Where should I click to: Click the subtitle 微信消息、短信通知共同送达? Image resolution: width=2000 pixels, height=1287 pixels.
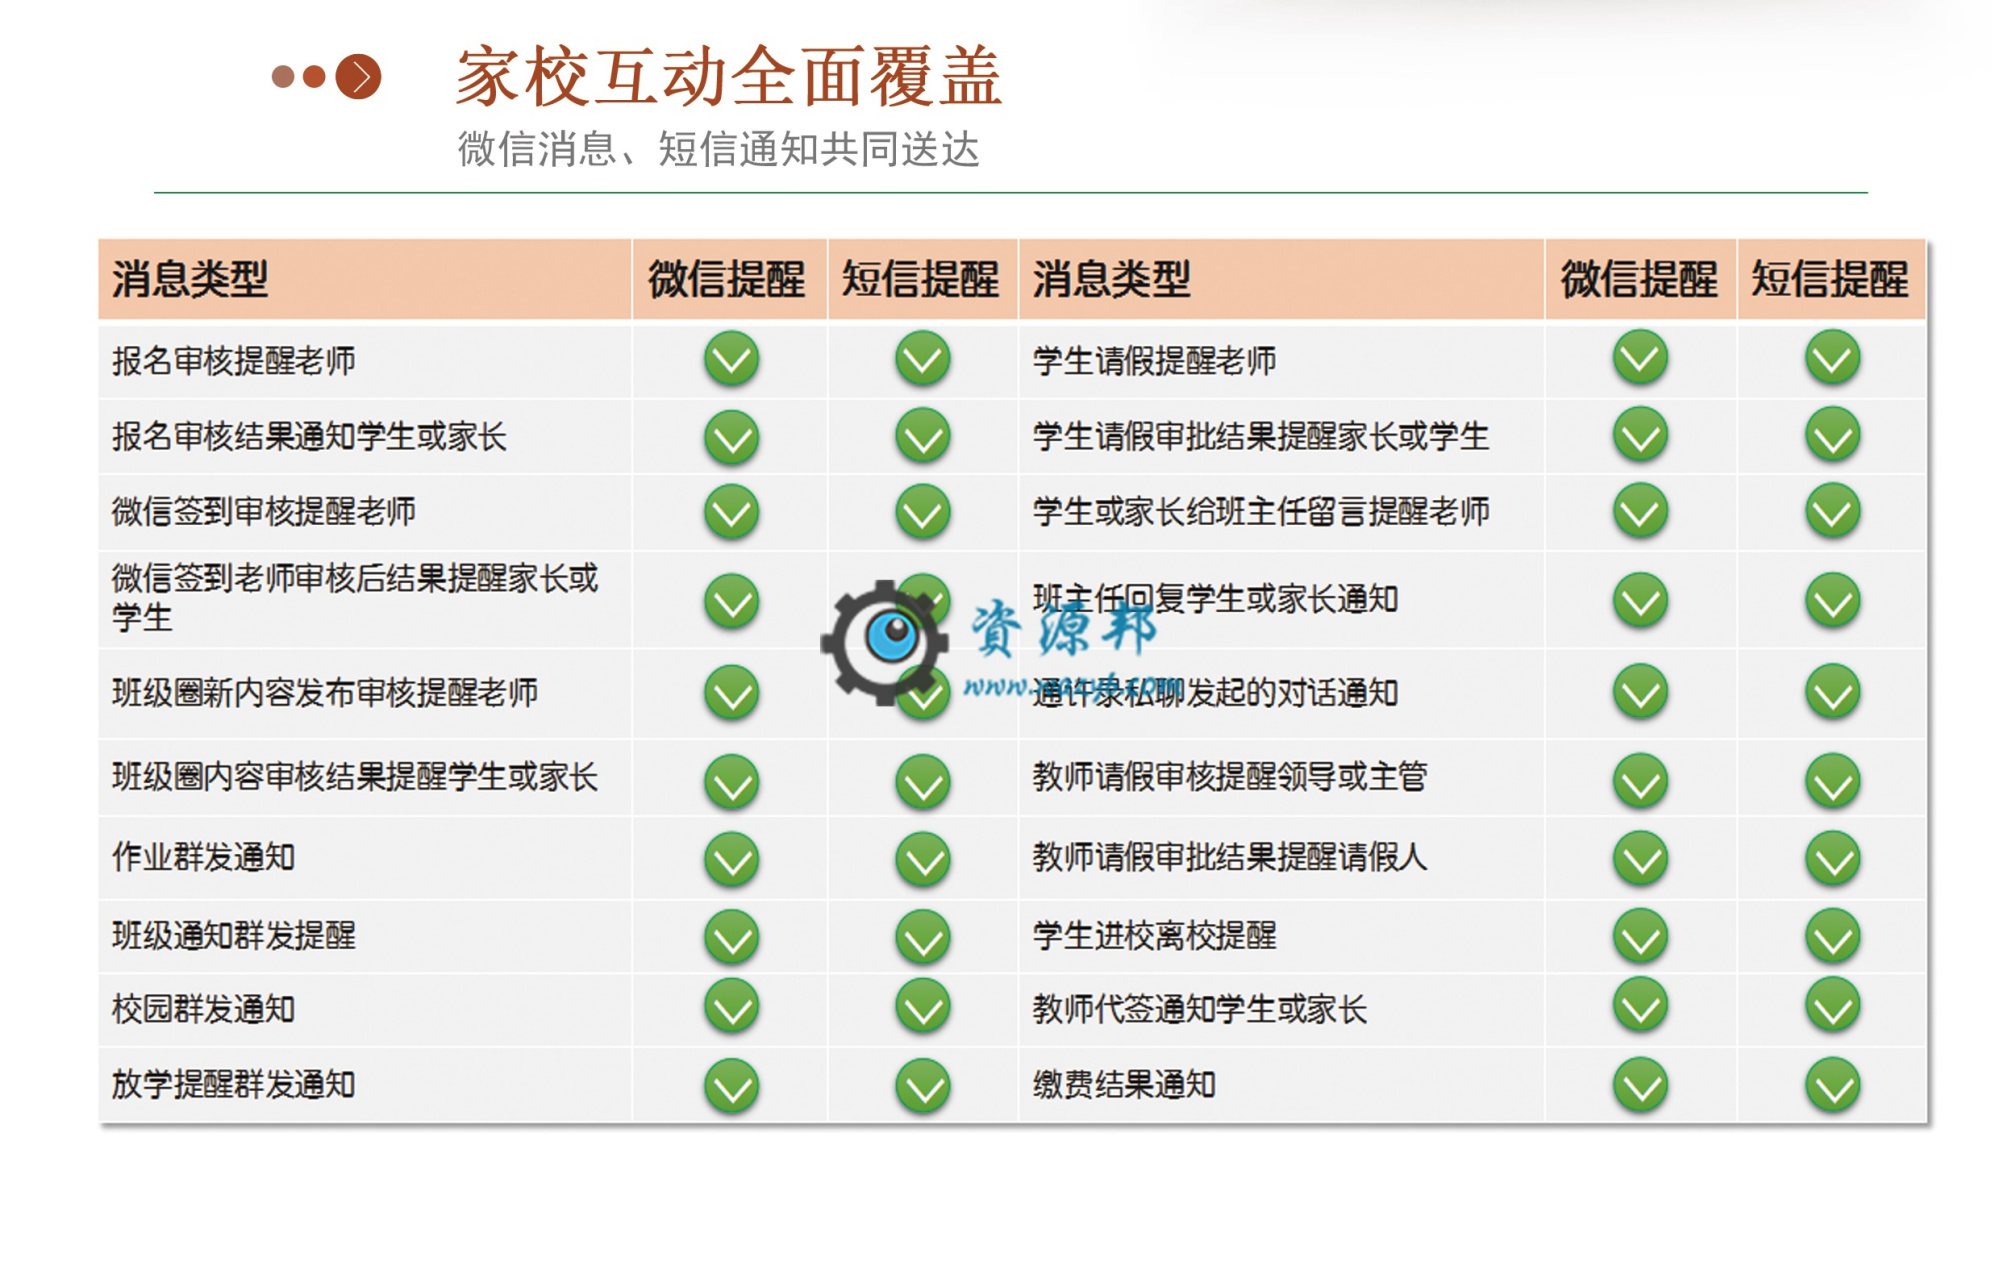coord(719,150)
